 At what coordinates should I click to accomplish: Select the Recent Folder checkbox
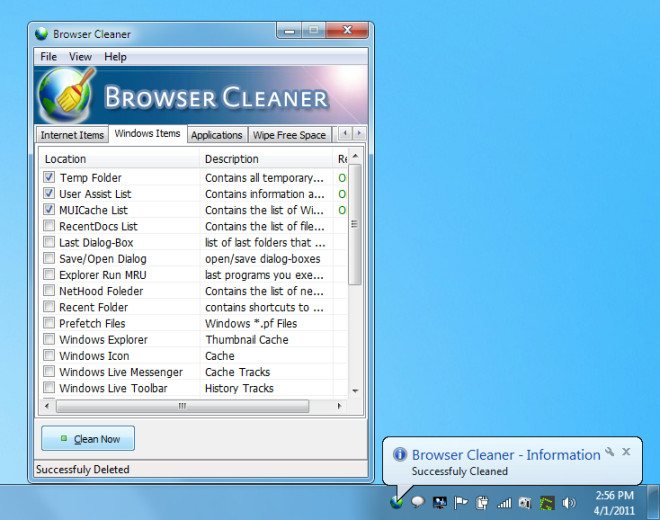point(49,307)
